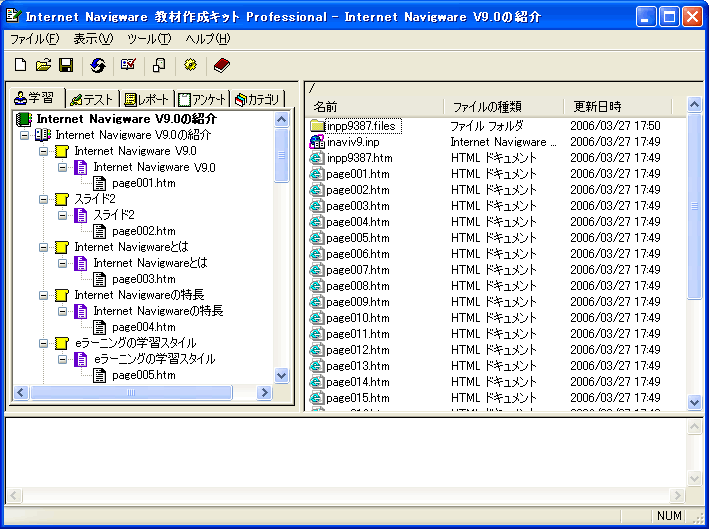Click file list vertical scrollbar thumb
The width and height of the screenshot is (709, 529).
694,206
